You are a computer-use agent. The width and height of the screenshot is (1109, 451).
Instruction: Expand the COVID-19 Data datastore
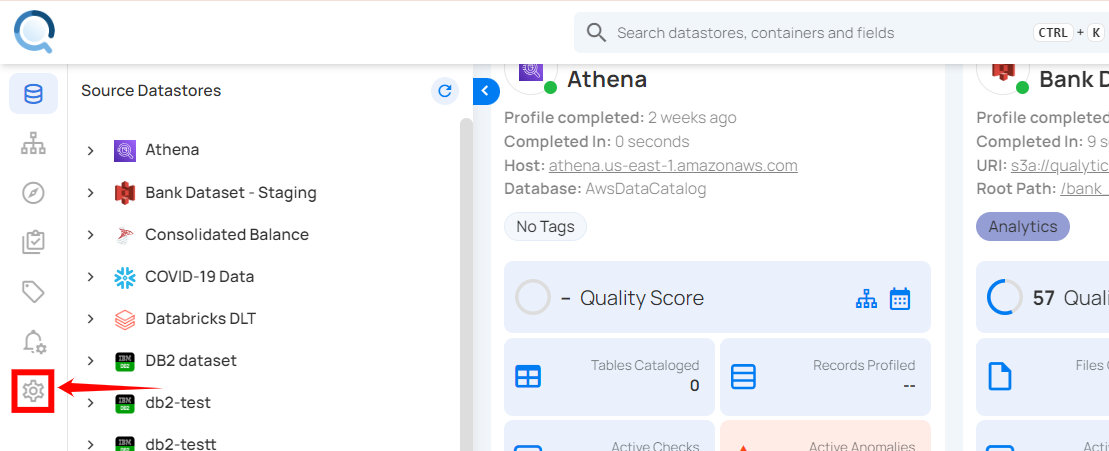point(90,277)
